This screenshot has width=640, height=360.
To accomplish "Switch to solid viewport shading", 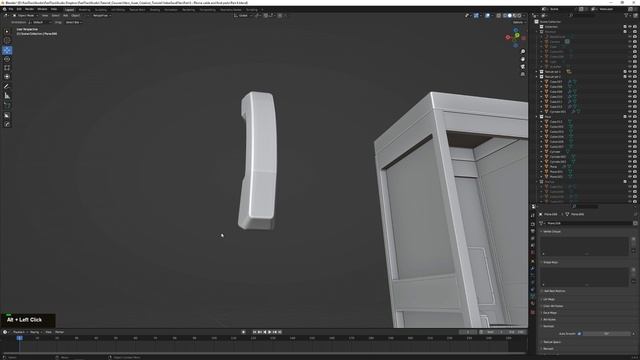I will [x=510, y=16].
